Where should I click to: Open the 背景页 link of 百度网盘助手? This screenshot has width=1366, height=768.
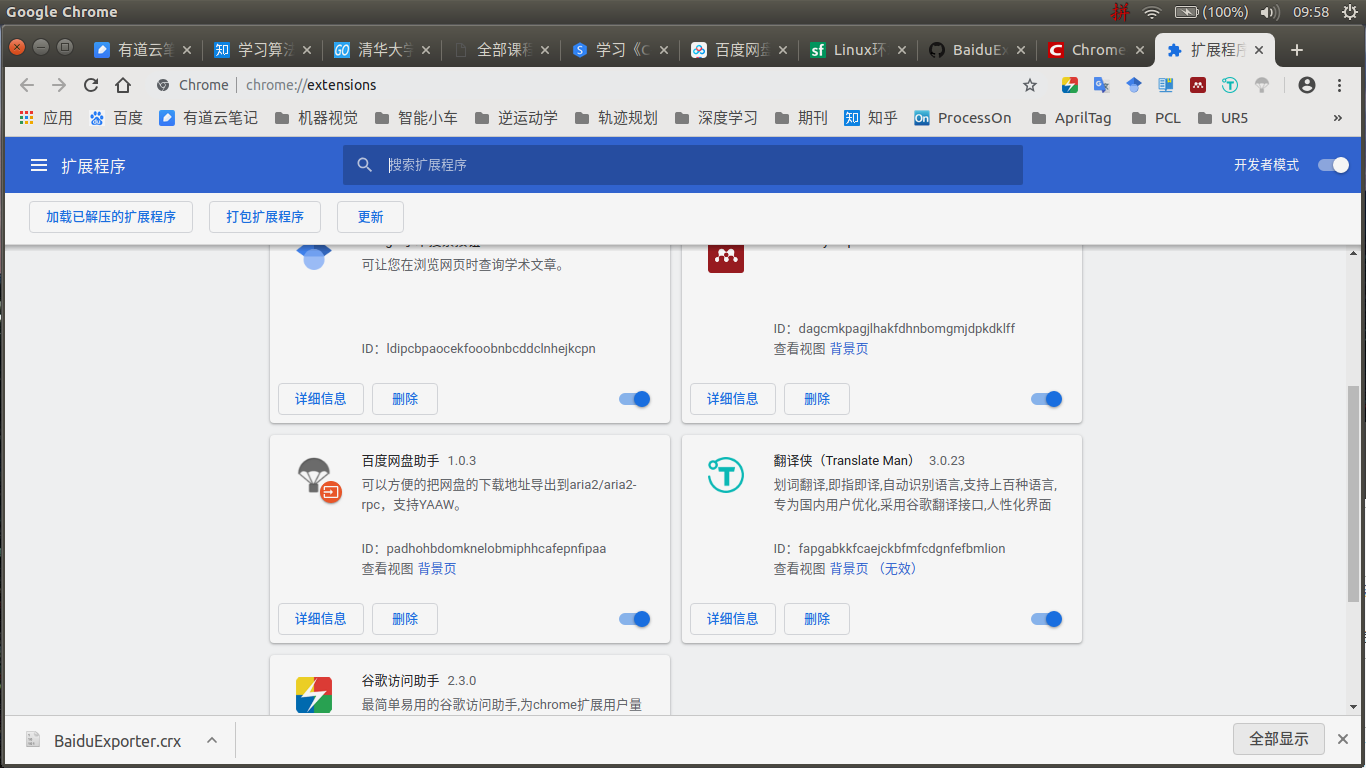point(437,568)
